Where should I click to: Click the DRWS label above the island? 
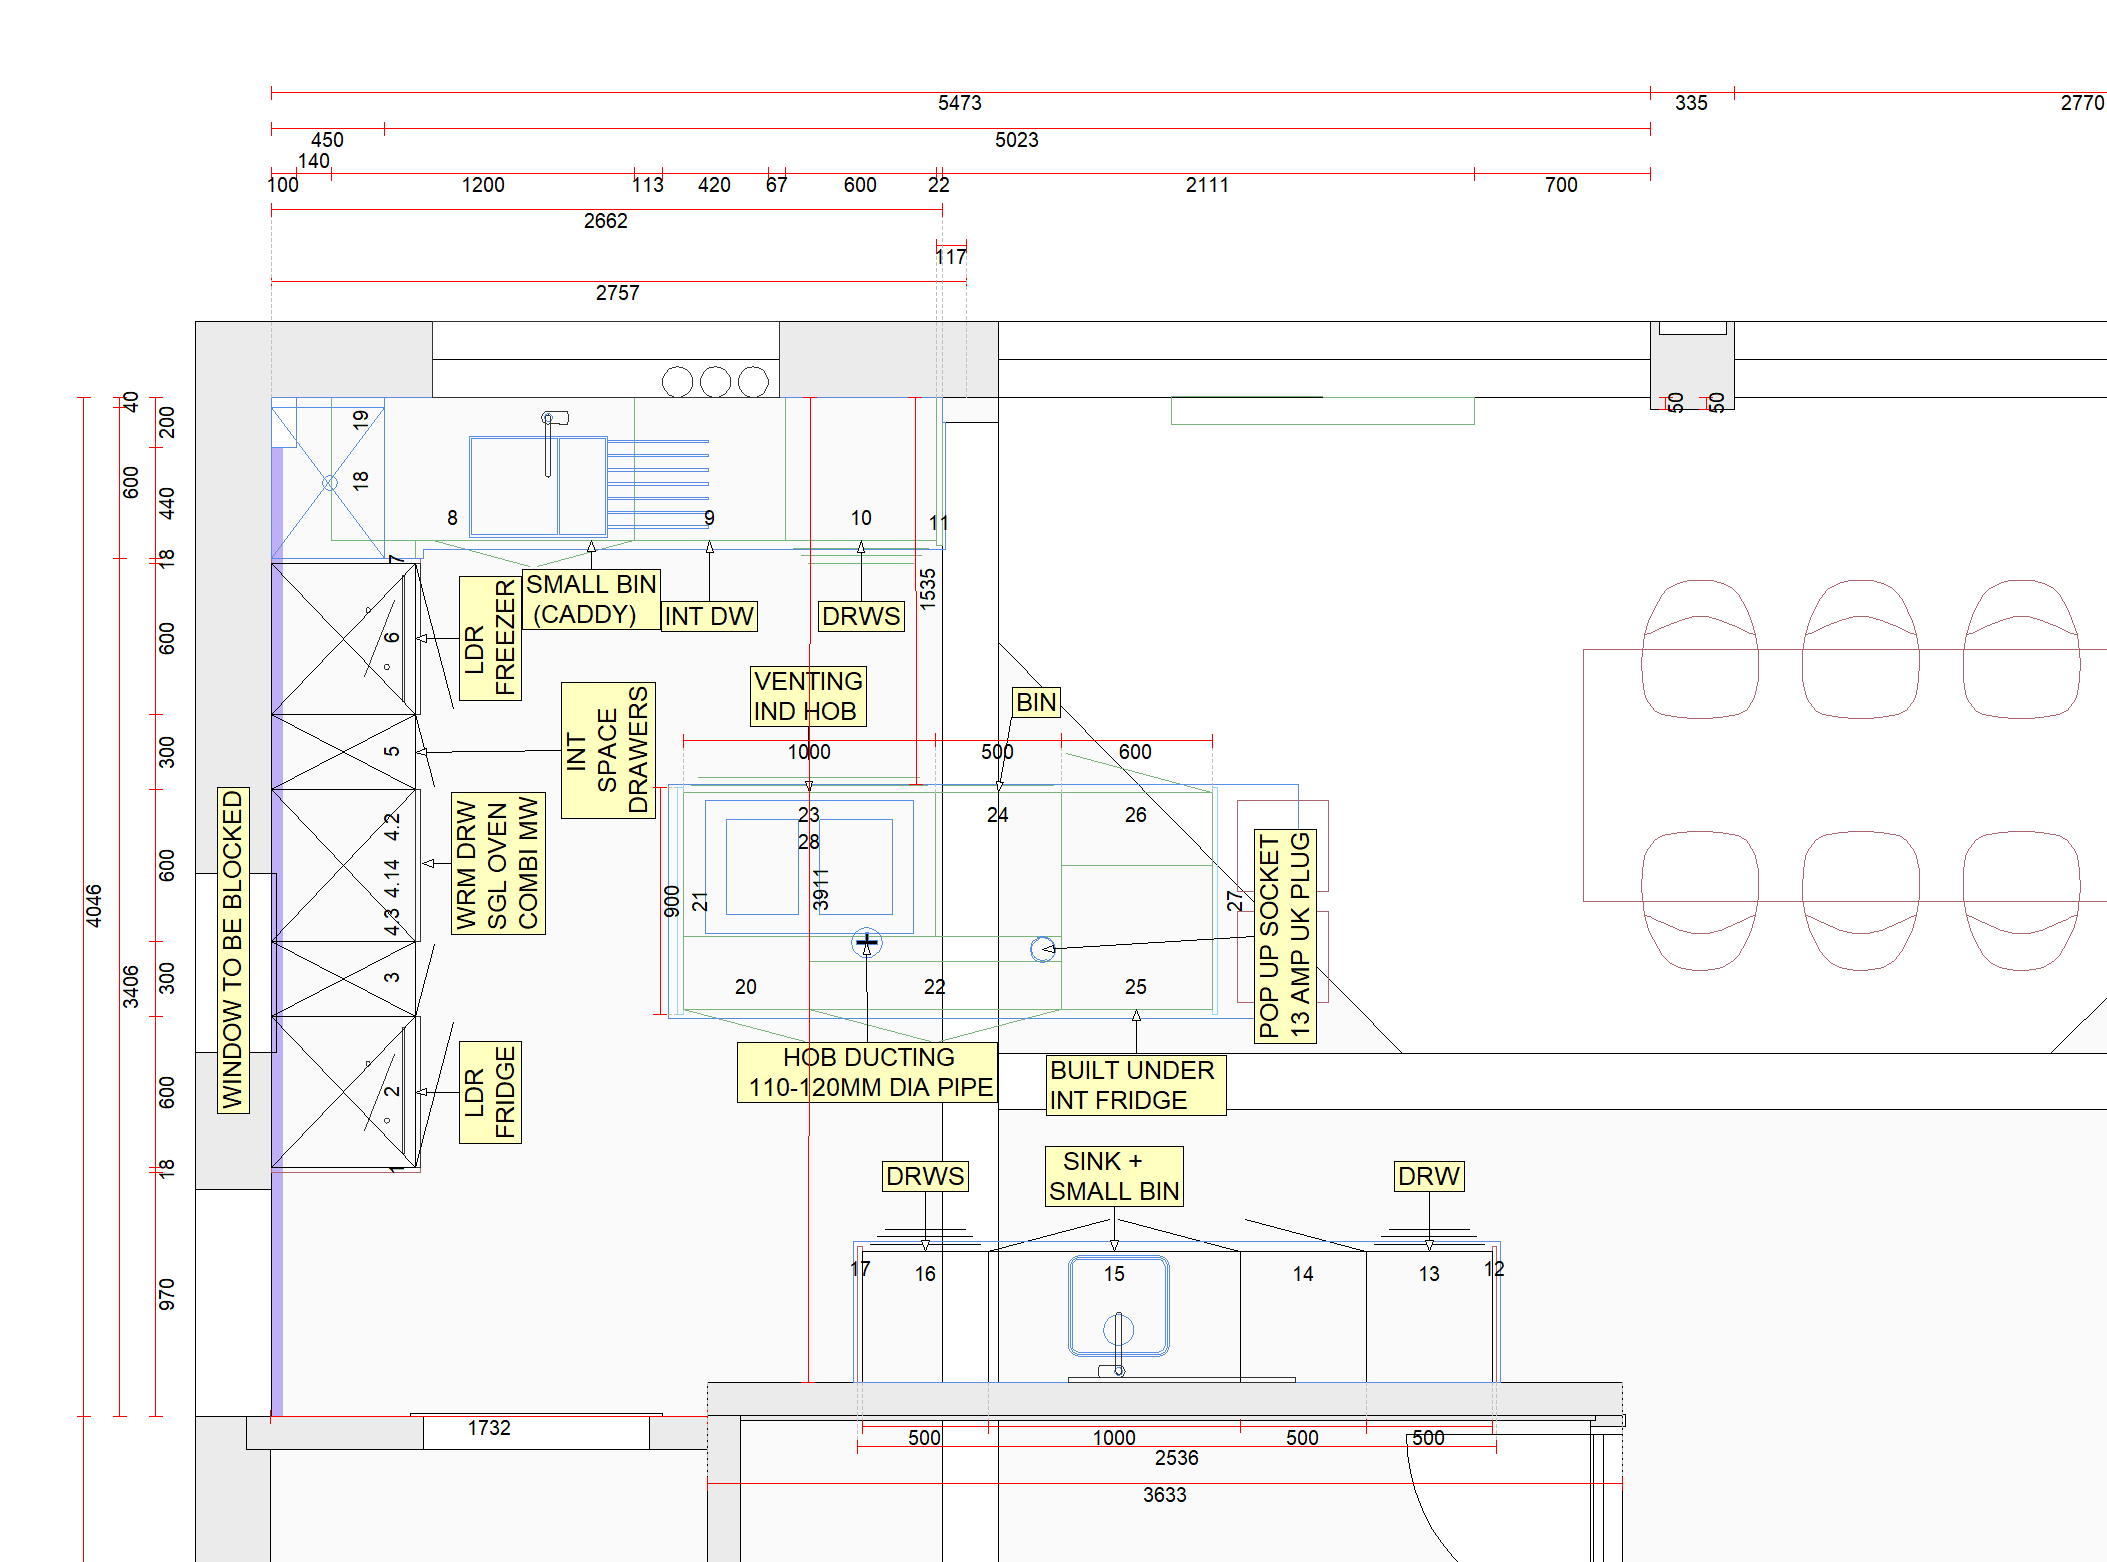pos(862,617)
